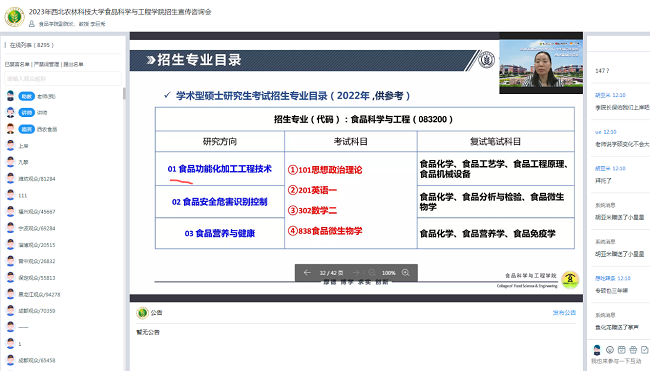
Task: Open the muted list link (已禁言名单)
Action: pos(17,64)
